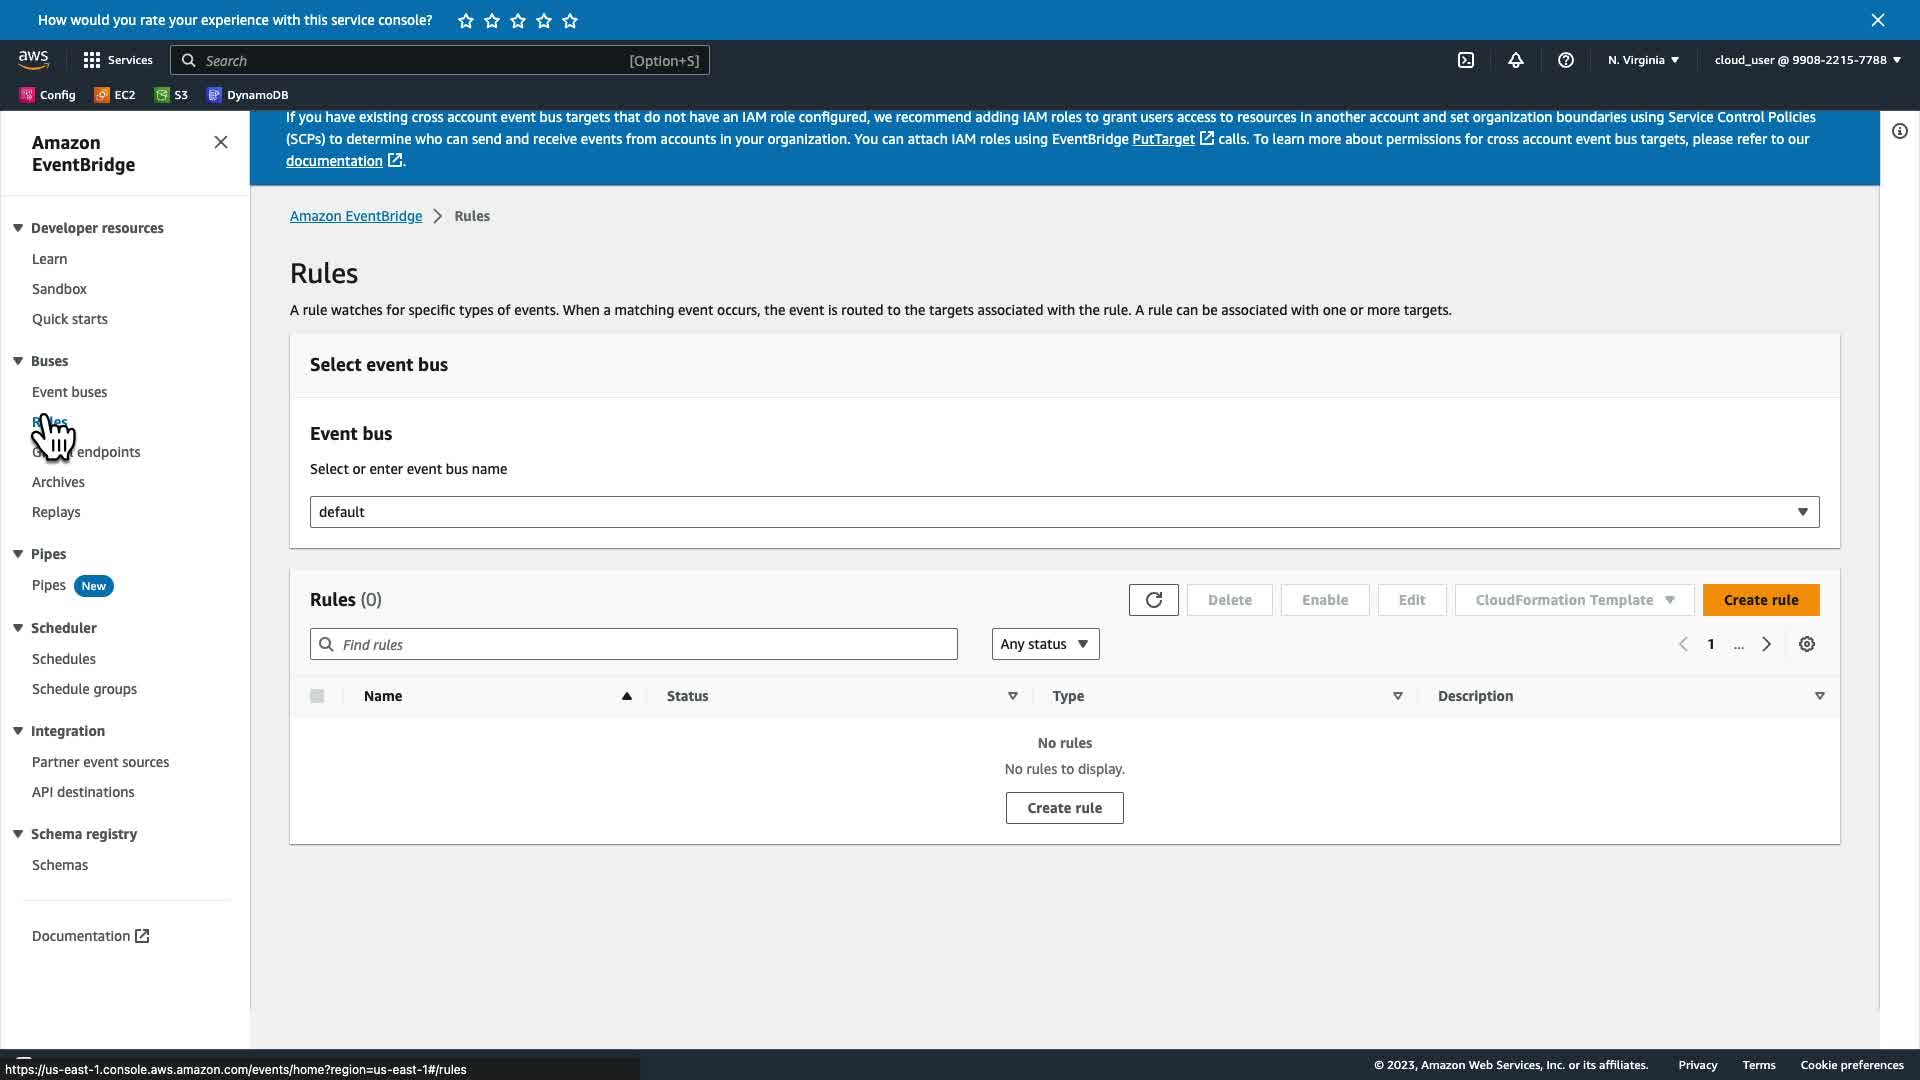Go to Event buses in sidebar

(69, 392)
